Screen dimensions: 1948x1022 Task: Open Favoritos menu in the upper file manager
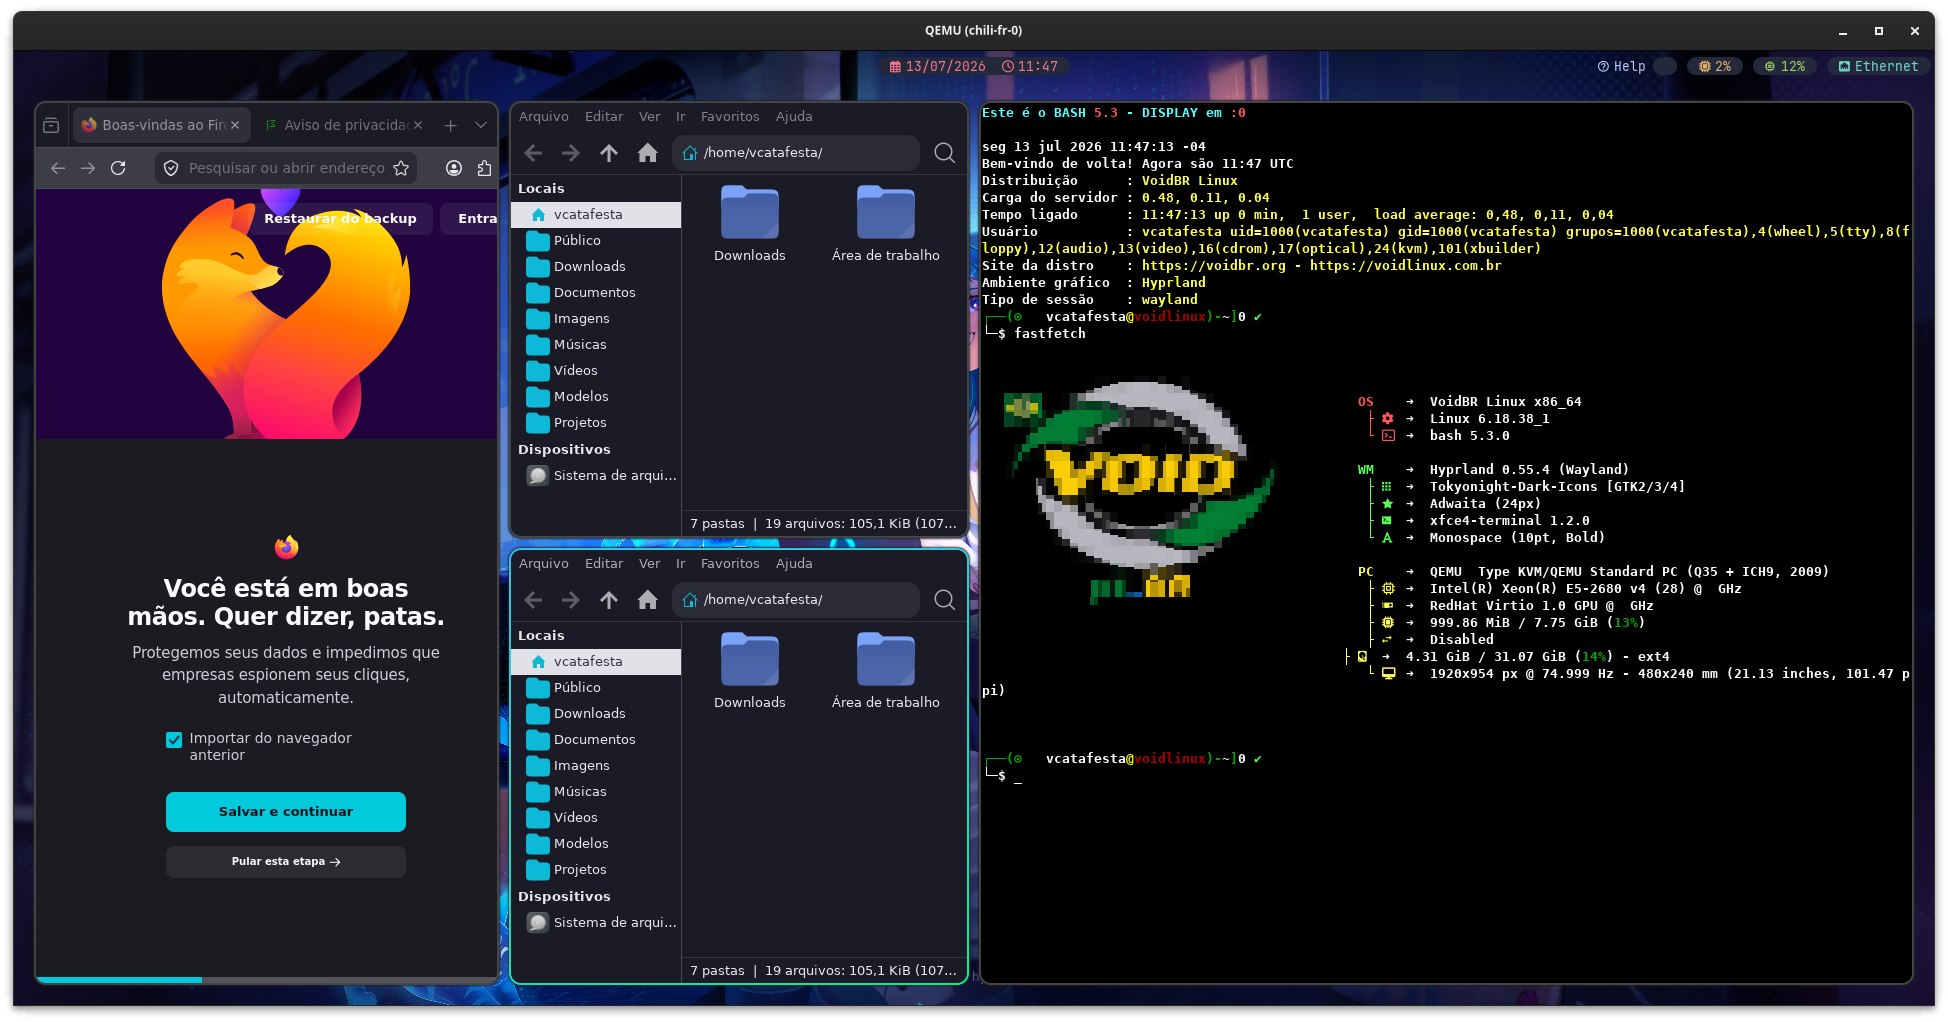(730, 117)
